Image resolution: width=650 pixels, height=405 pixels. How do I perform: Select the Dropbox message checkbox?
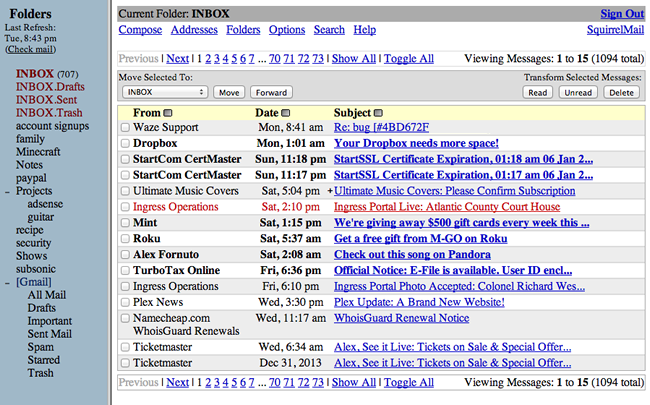point(125,143)
